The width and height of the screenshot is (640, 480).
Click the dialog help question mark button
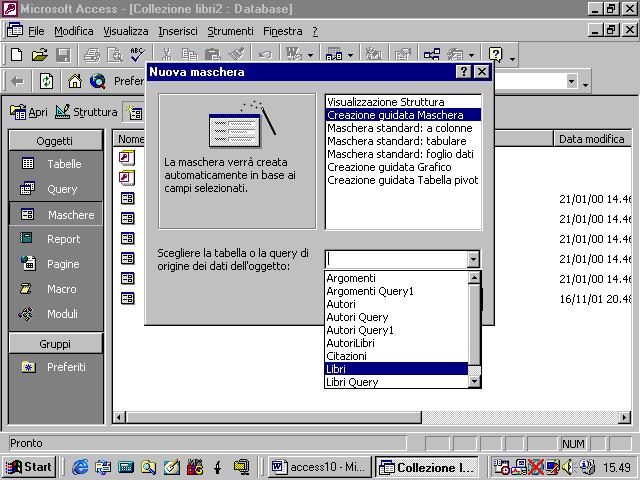[463, 72]
